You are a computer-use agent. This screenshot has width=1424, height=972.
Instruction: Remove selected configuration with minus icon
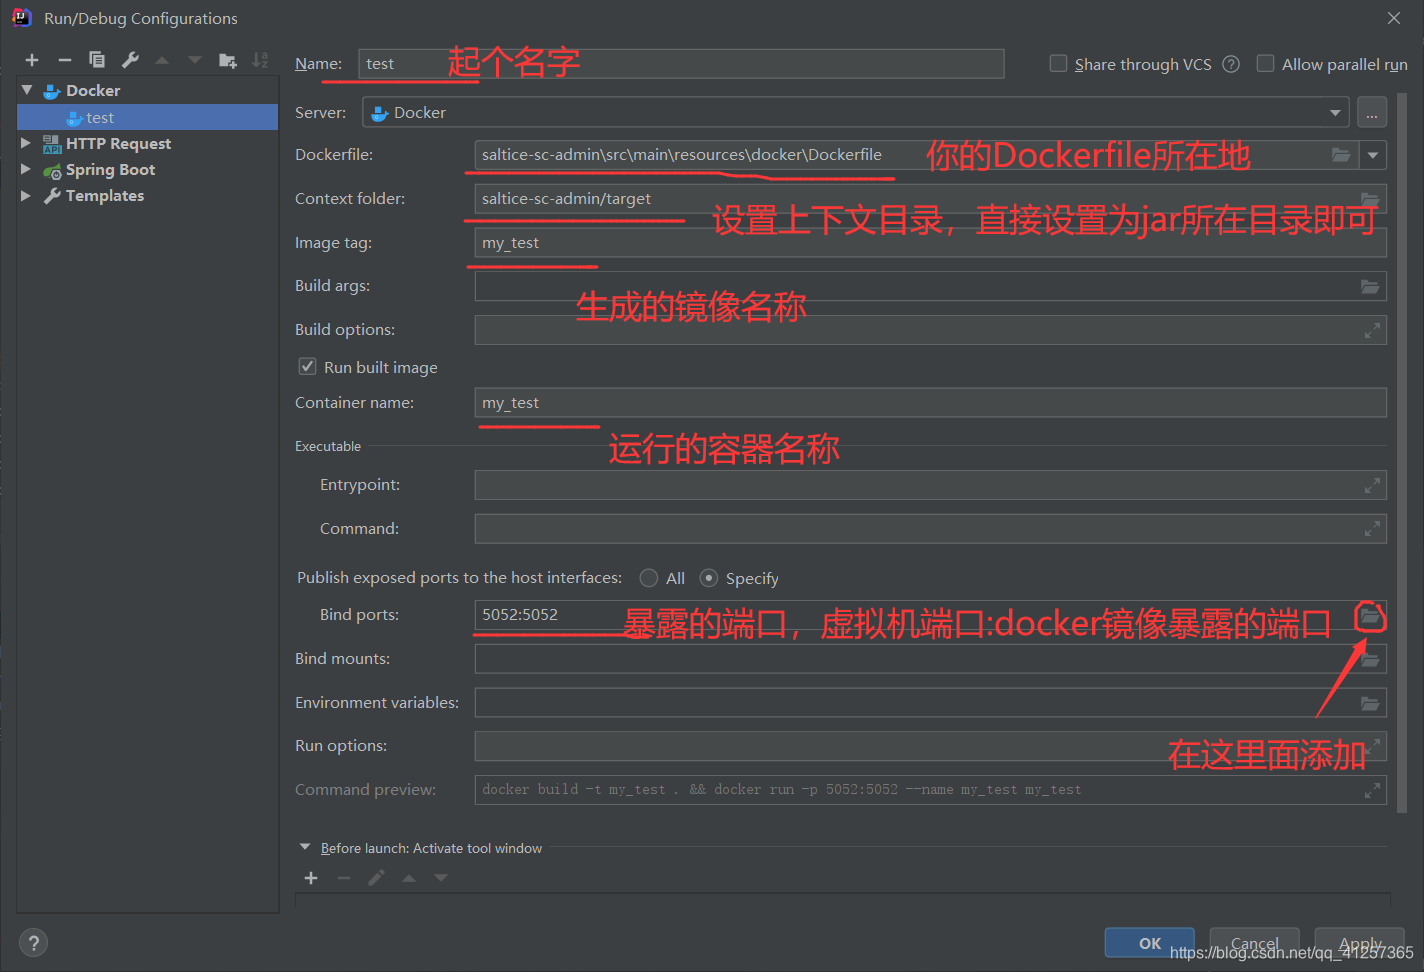pos(65,60)
